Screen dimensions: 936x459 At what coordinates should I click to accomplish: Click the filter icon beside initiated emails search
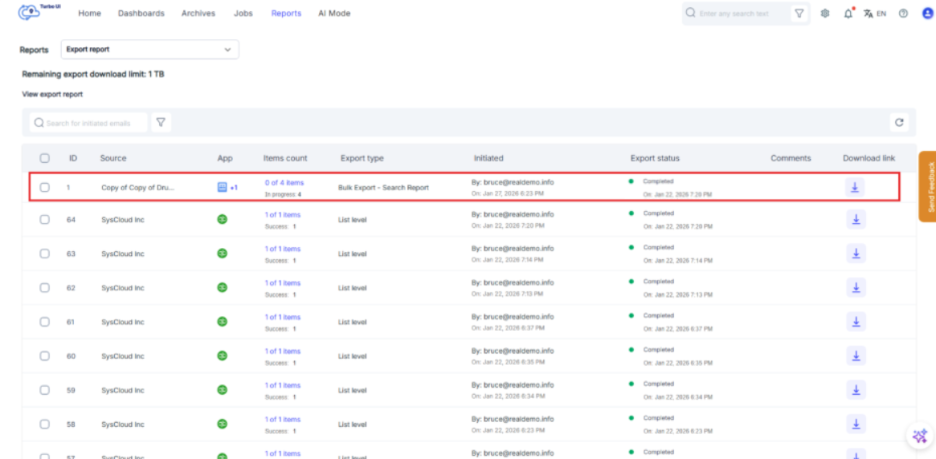160,122
